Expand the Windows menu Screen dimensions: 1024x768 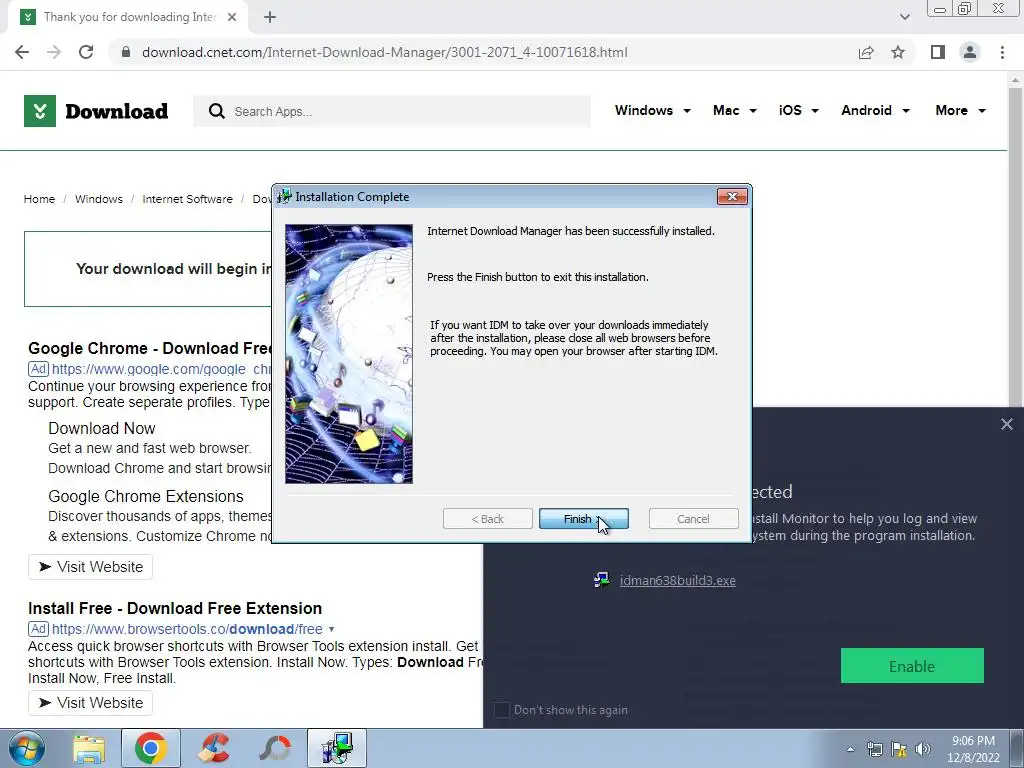(x=652, y=110)
